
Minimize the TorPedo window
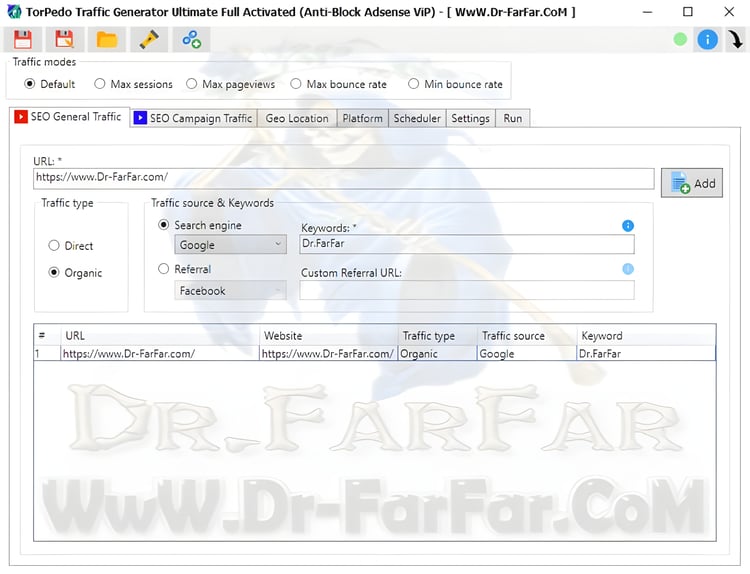[x=647, y=11]
